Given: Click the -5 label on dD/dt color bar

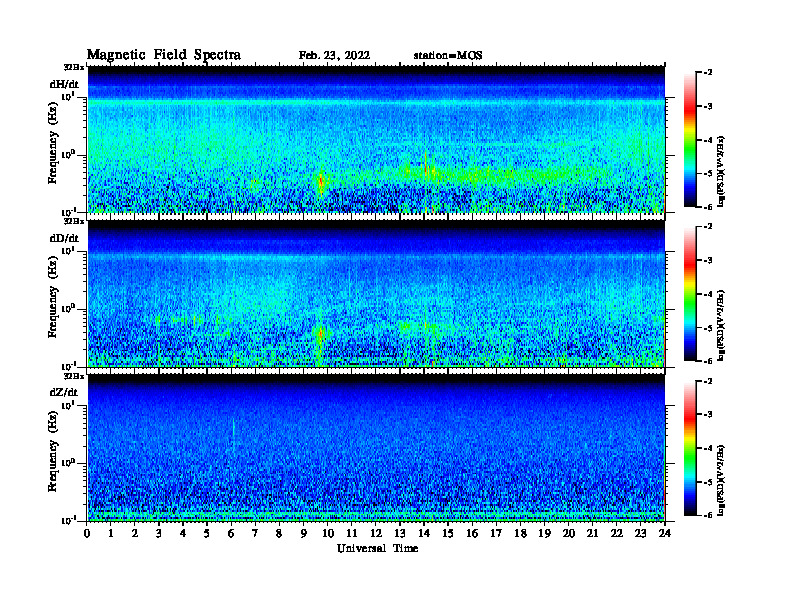Looking at the screenshot, I should click(708, 328).
